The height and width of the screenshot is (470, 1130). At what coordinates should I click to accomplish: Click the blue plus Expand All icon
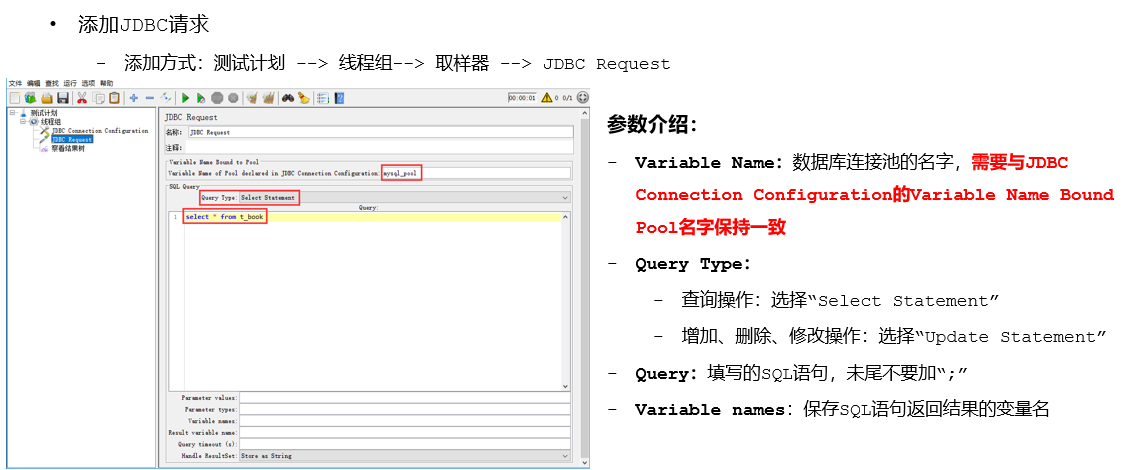133,98
